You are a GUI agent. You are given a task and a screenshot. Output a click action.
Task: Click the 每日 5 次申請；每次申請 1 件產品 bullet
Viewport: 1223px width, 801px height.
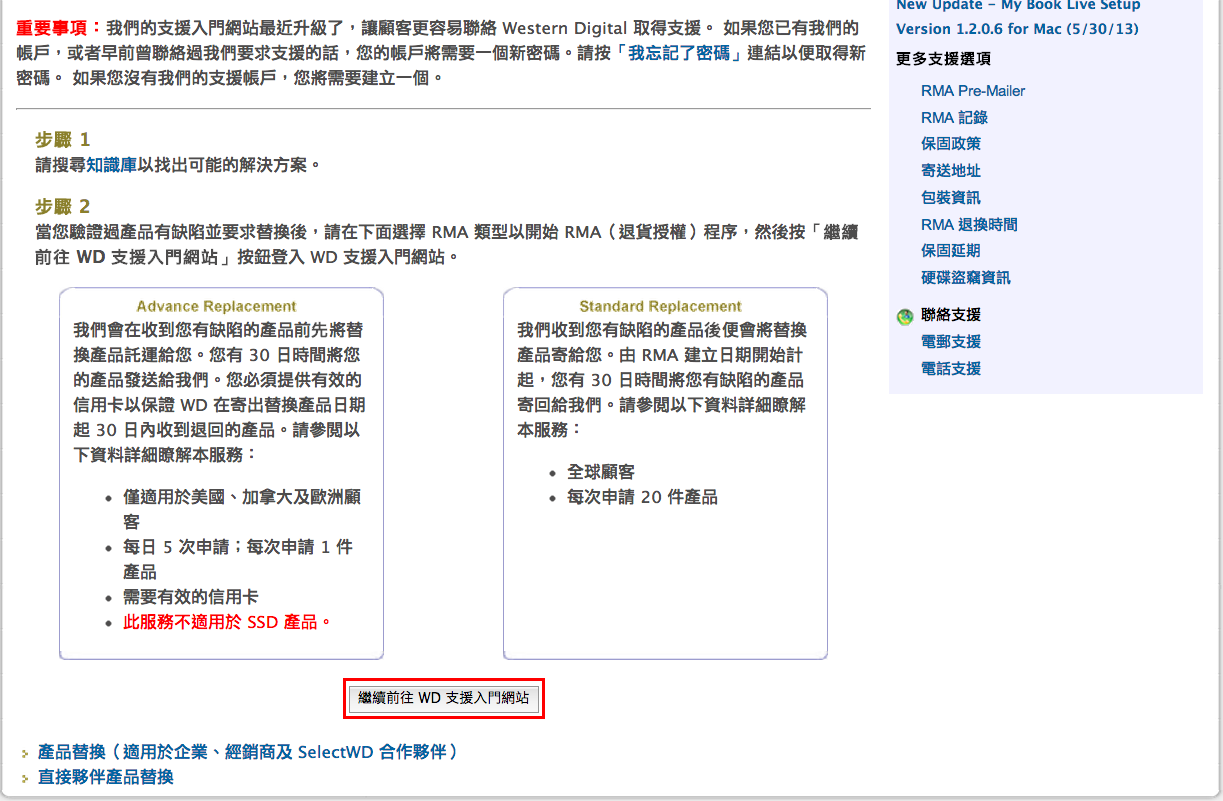pos(238,559)
